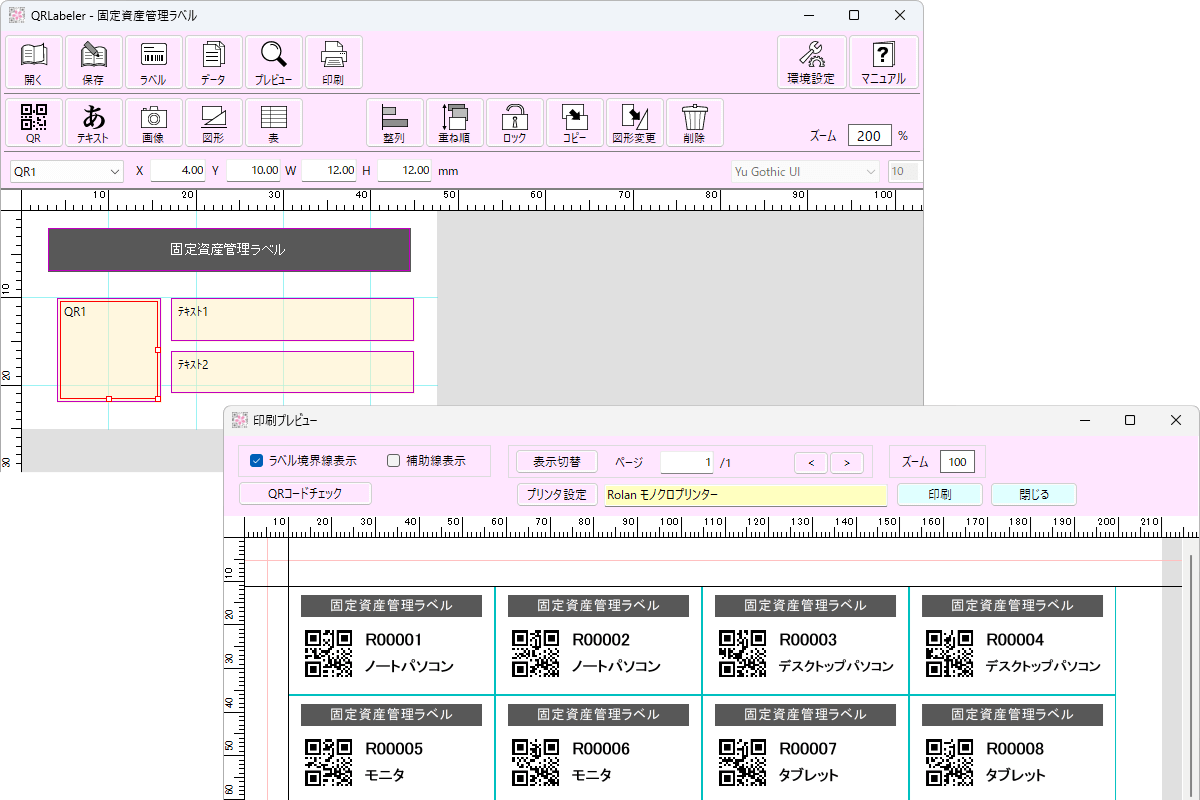The width and height of the screenshot is (1200, 800).
Task: Click the 表示切替 button
Action: pyautogui.click(x=557, y=461)
